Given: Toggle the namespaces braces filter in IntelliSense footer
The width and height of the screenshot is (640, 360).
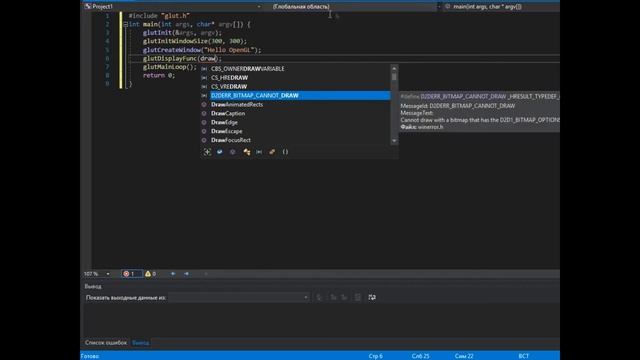Looking at the screenshot, I should click(285, 152).
